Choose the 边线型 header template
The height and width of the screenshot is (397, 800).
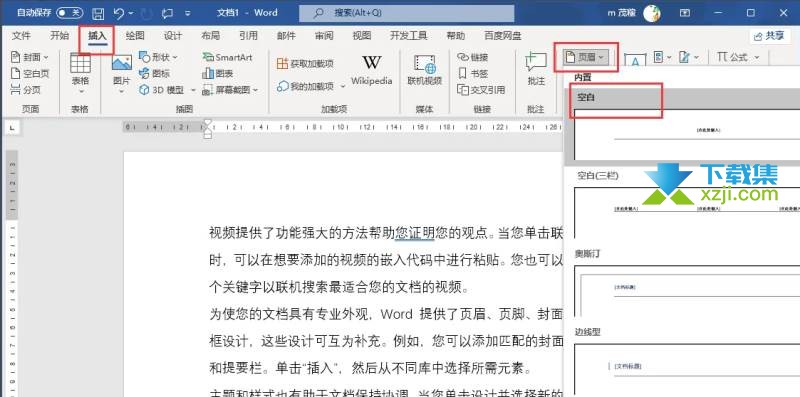pos(687,368)
